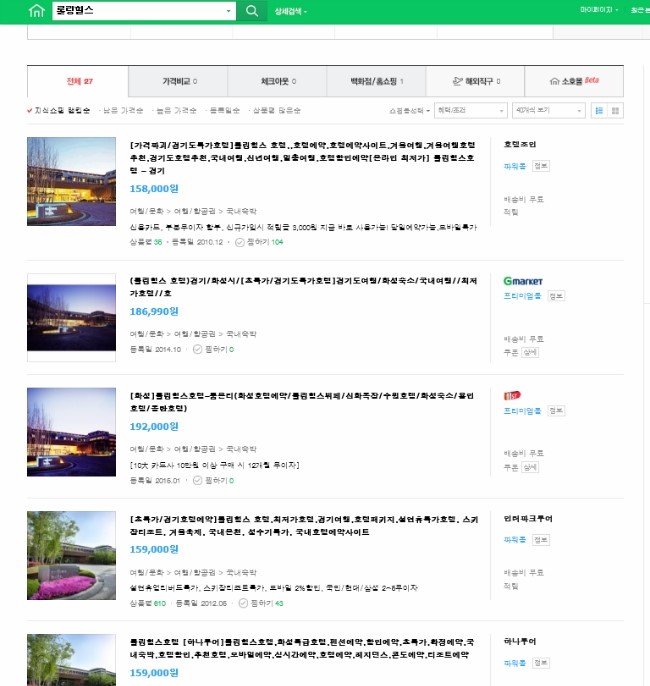
Task: Click price 186,990원
Action: tap(154, 312)
